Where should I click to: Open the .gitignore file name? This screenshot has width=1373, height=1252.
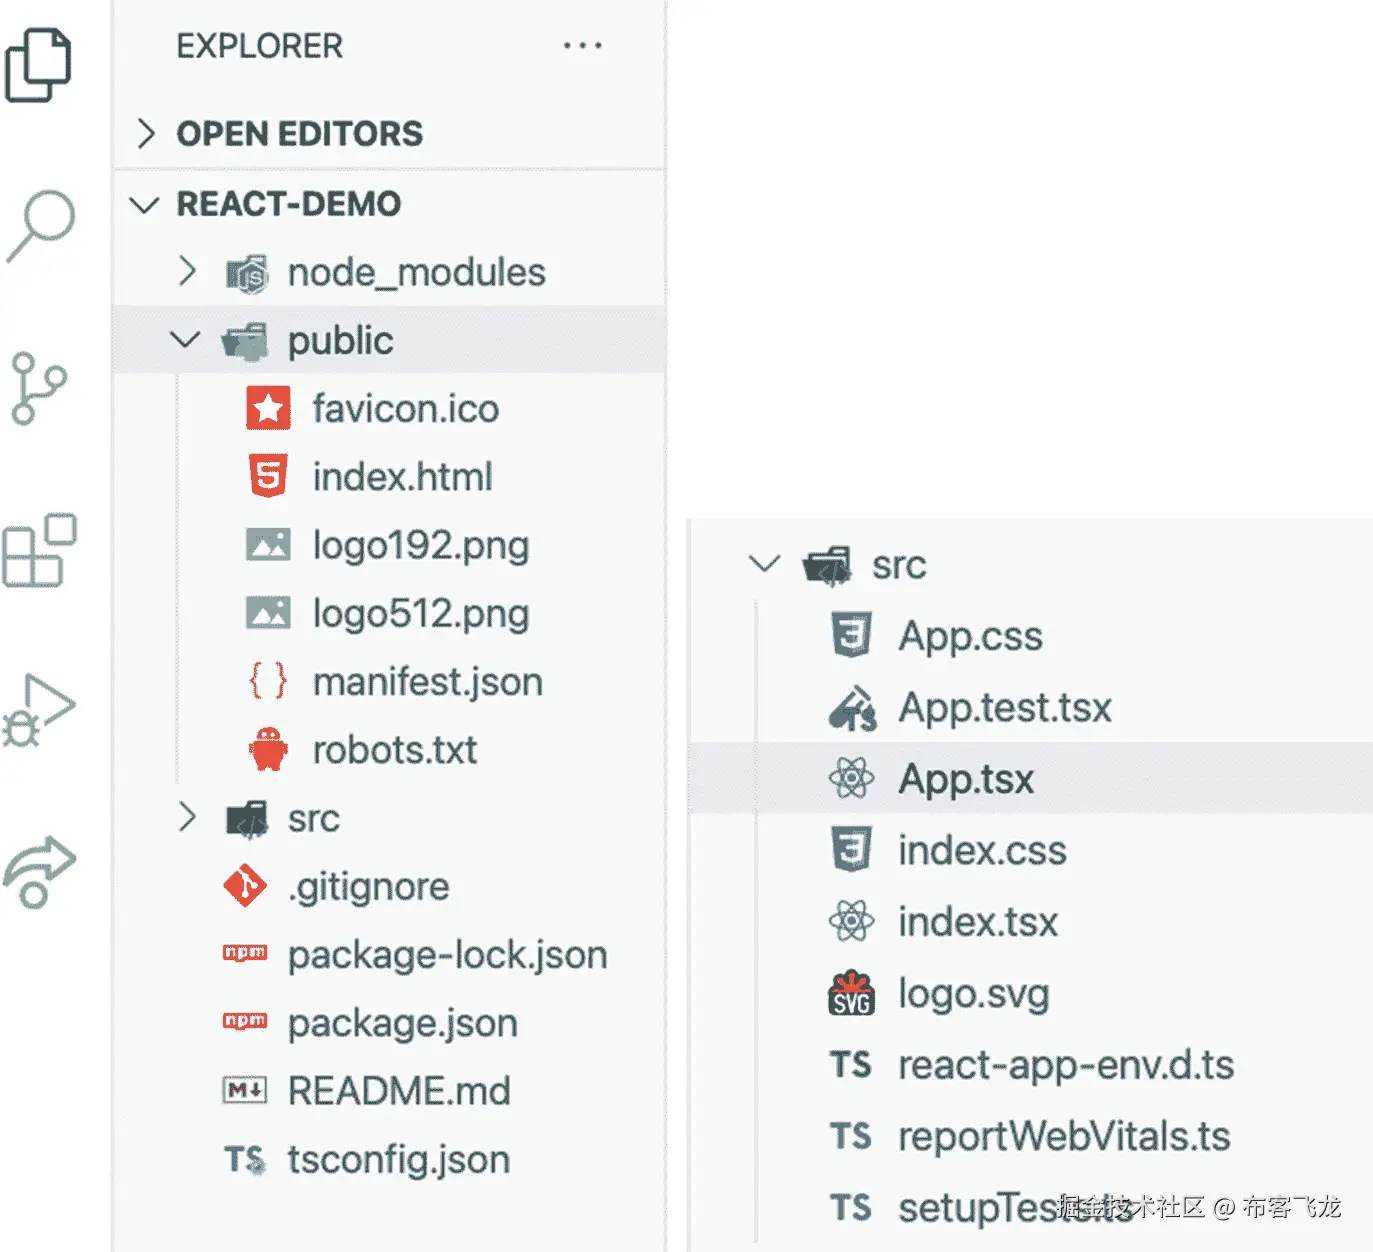(368, 887)
